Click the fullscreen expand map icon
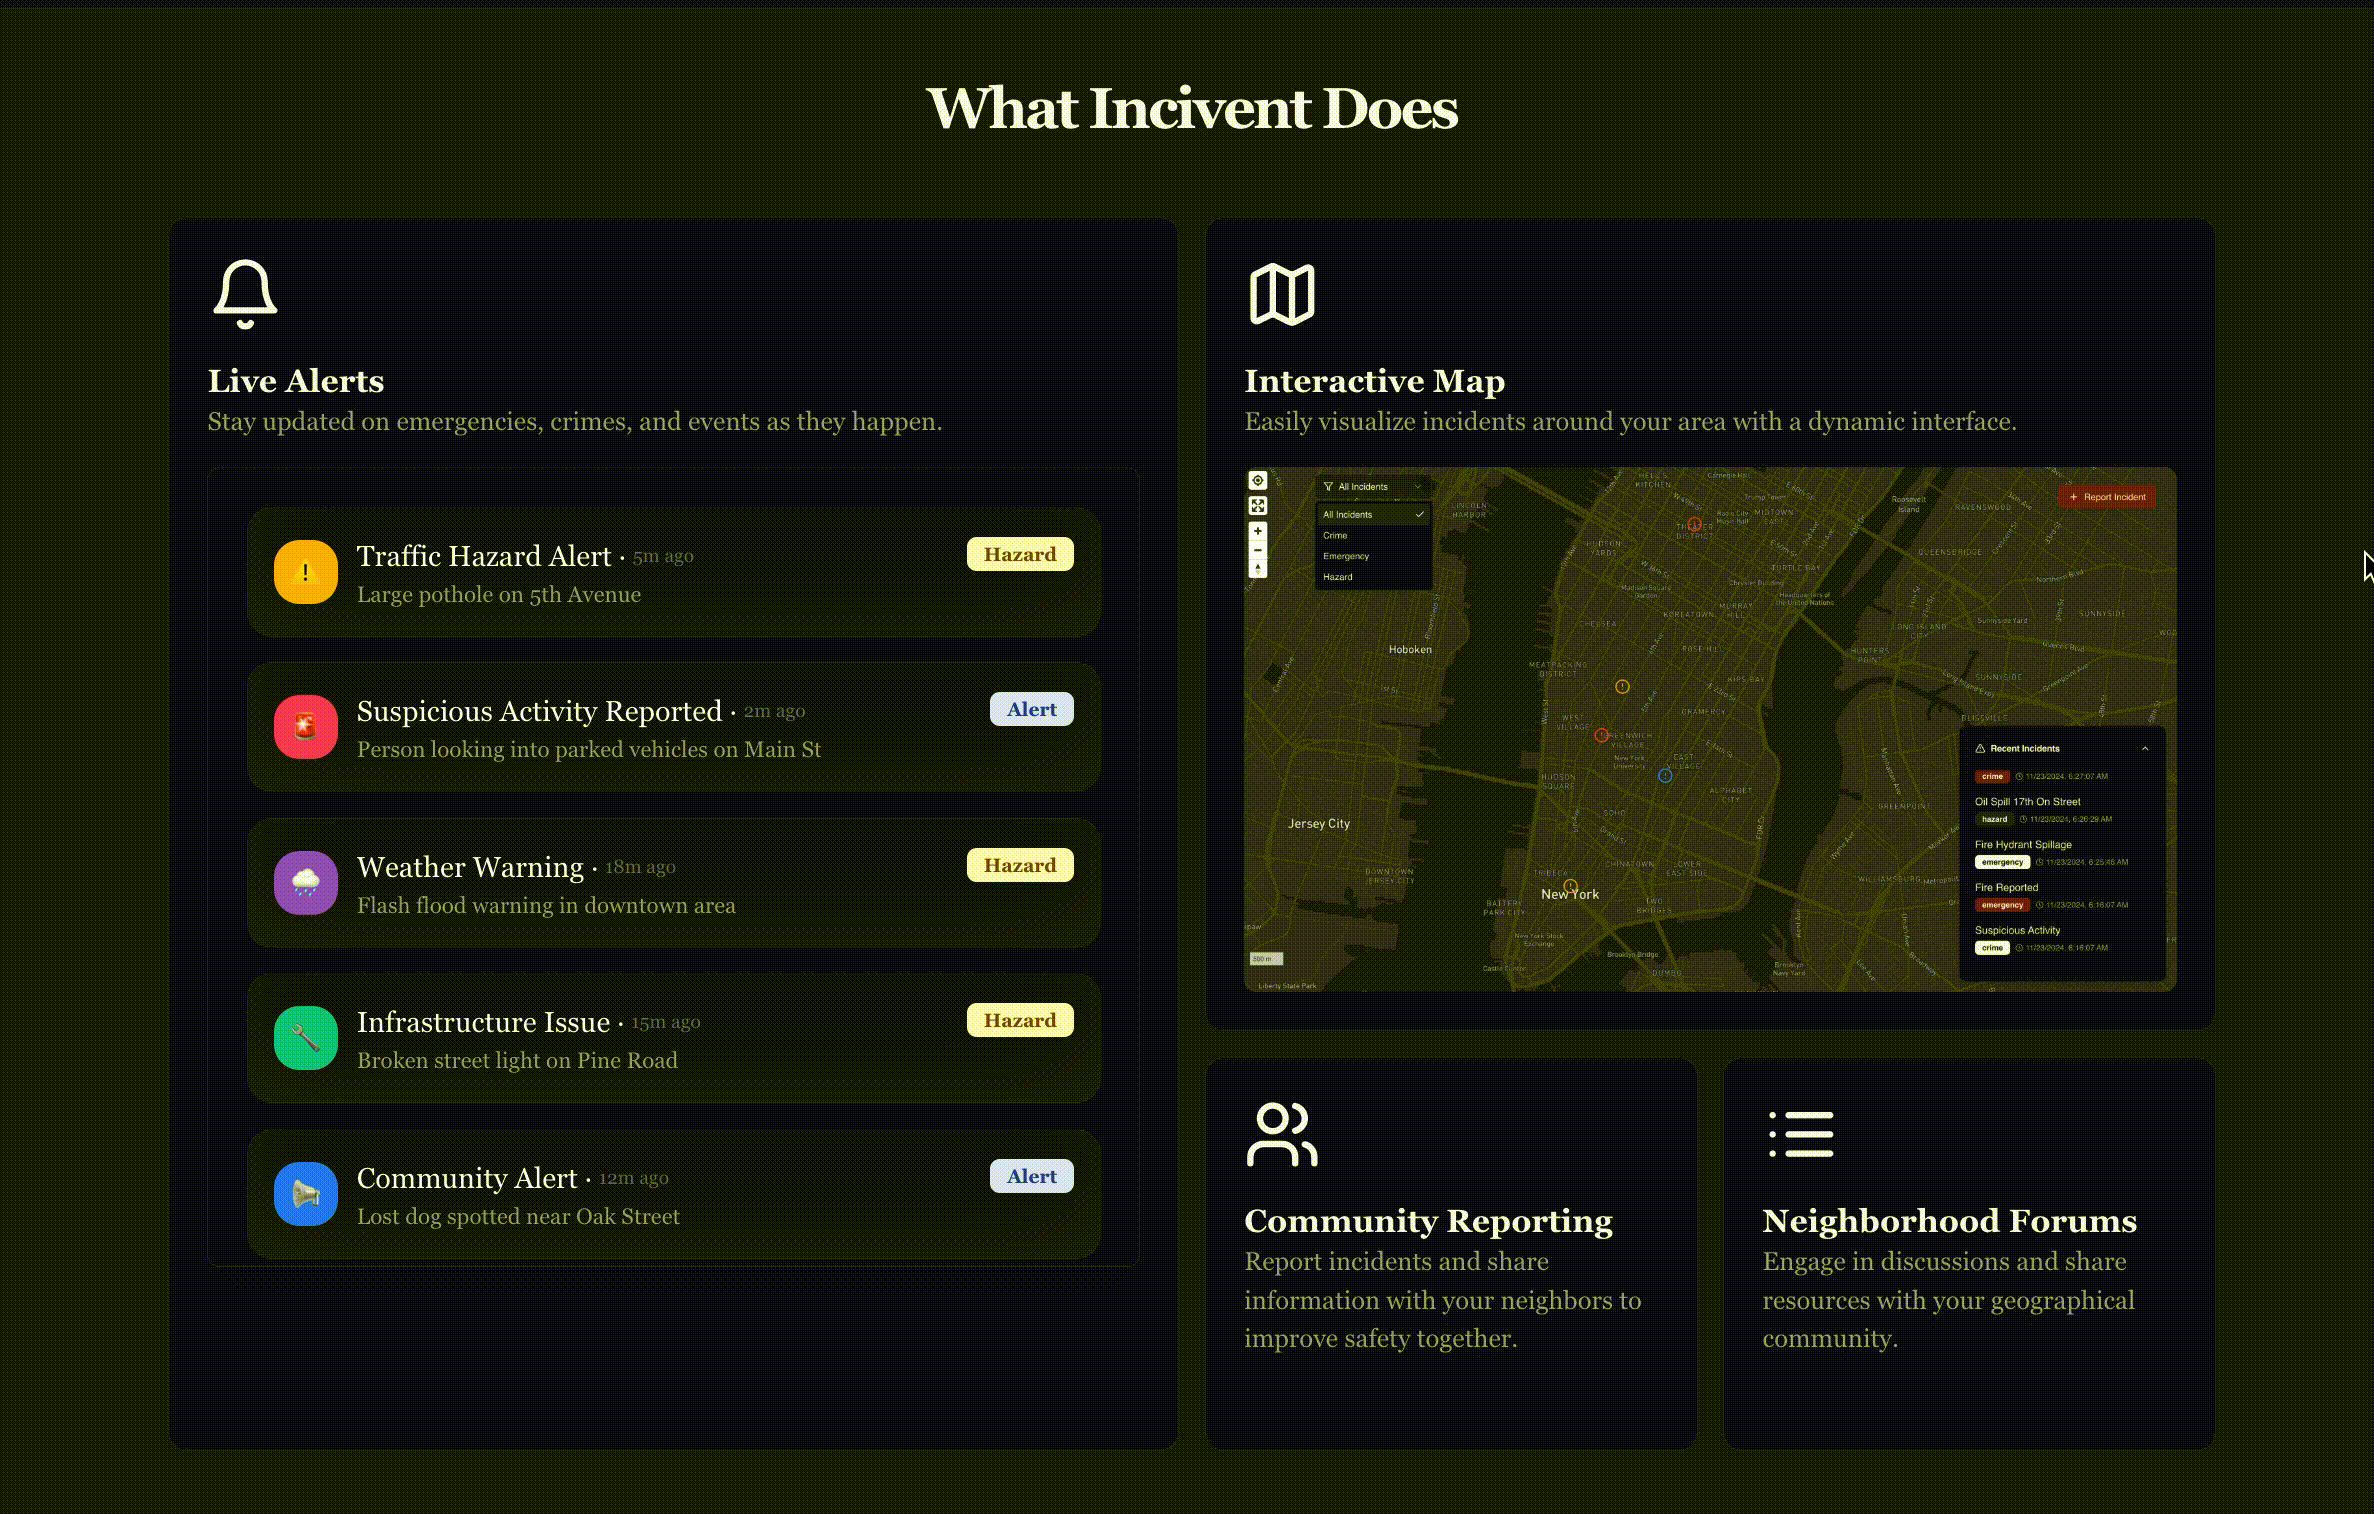This screenshot has height=1514, width=2374. point(1258,506)
